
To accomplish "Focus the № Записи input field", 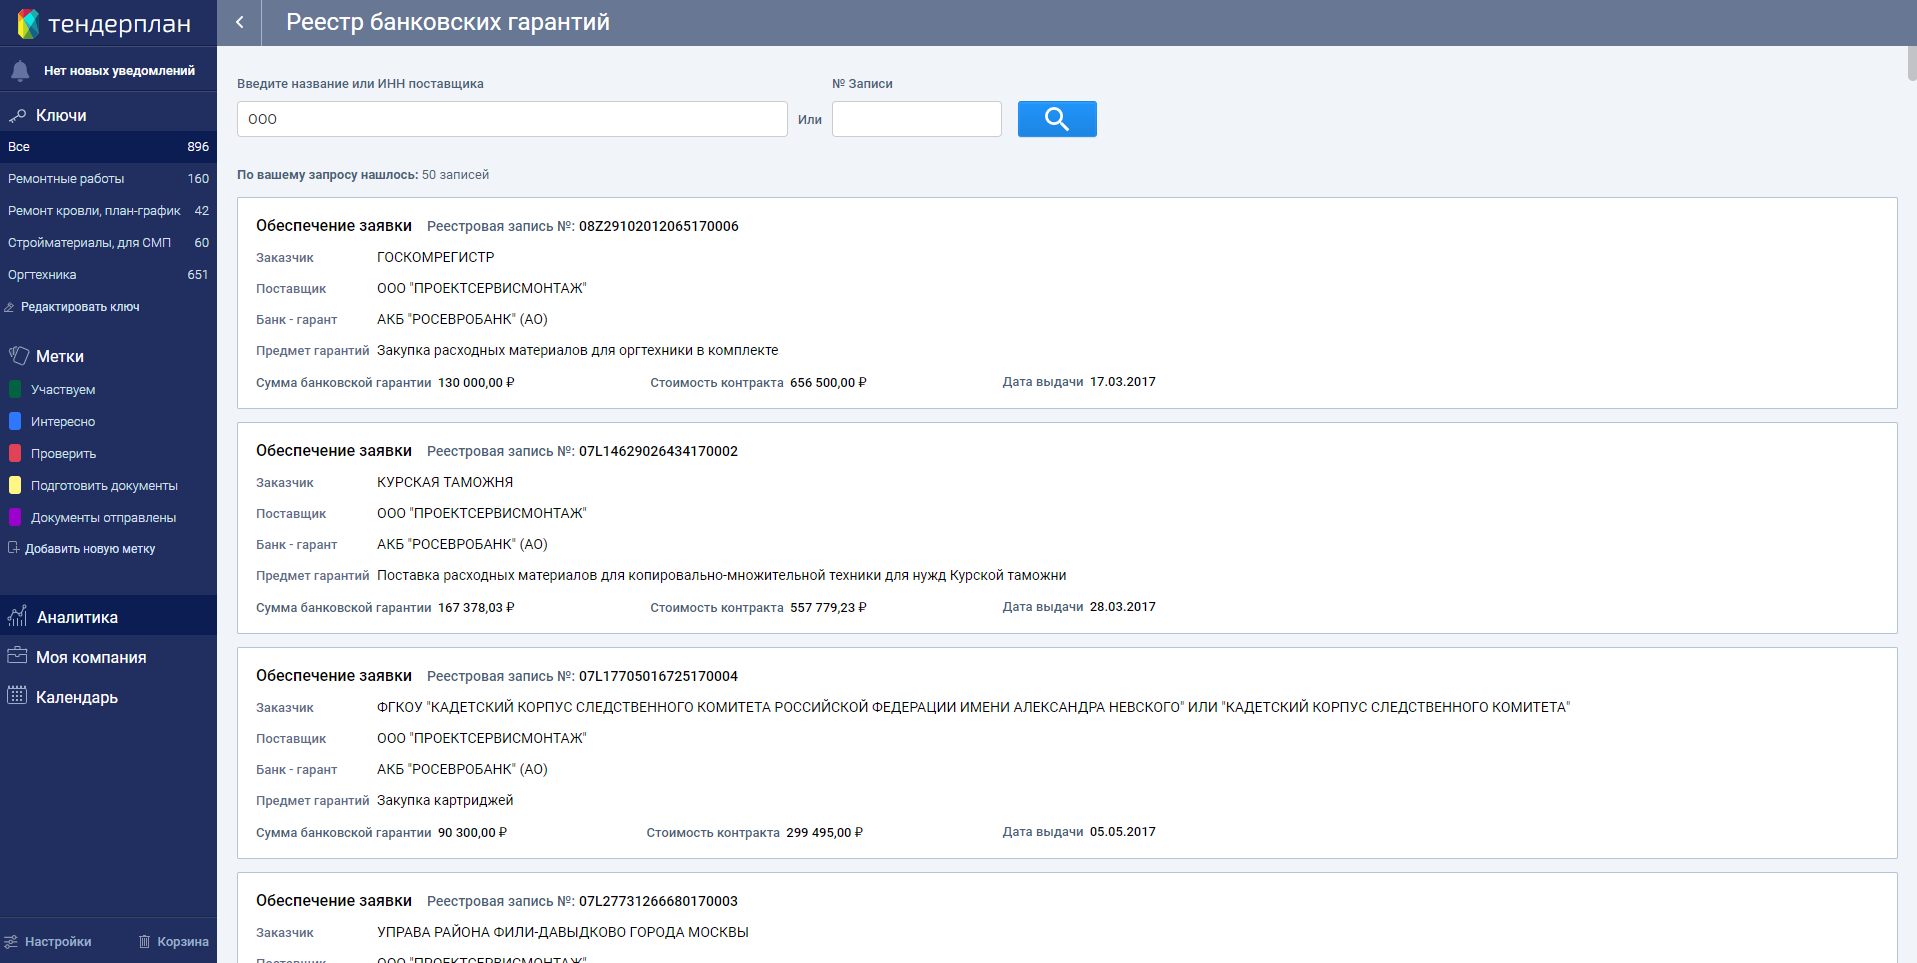I will coord(917,119).
